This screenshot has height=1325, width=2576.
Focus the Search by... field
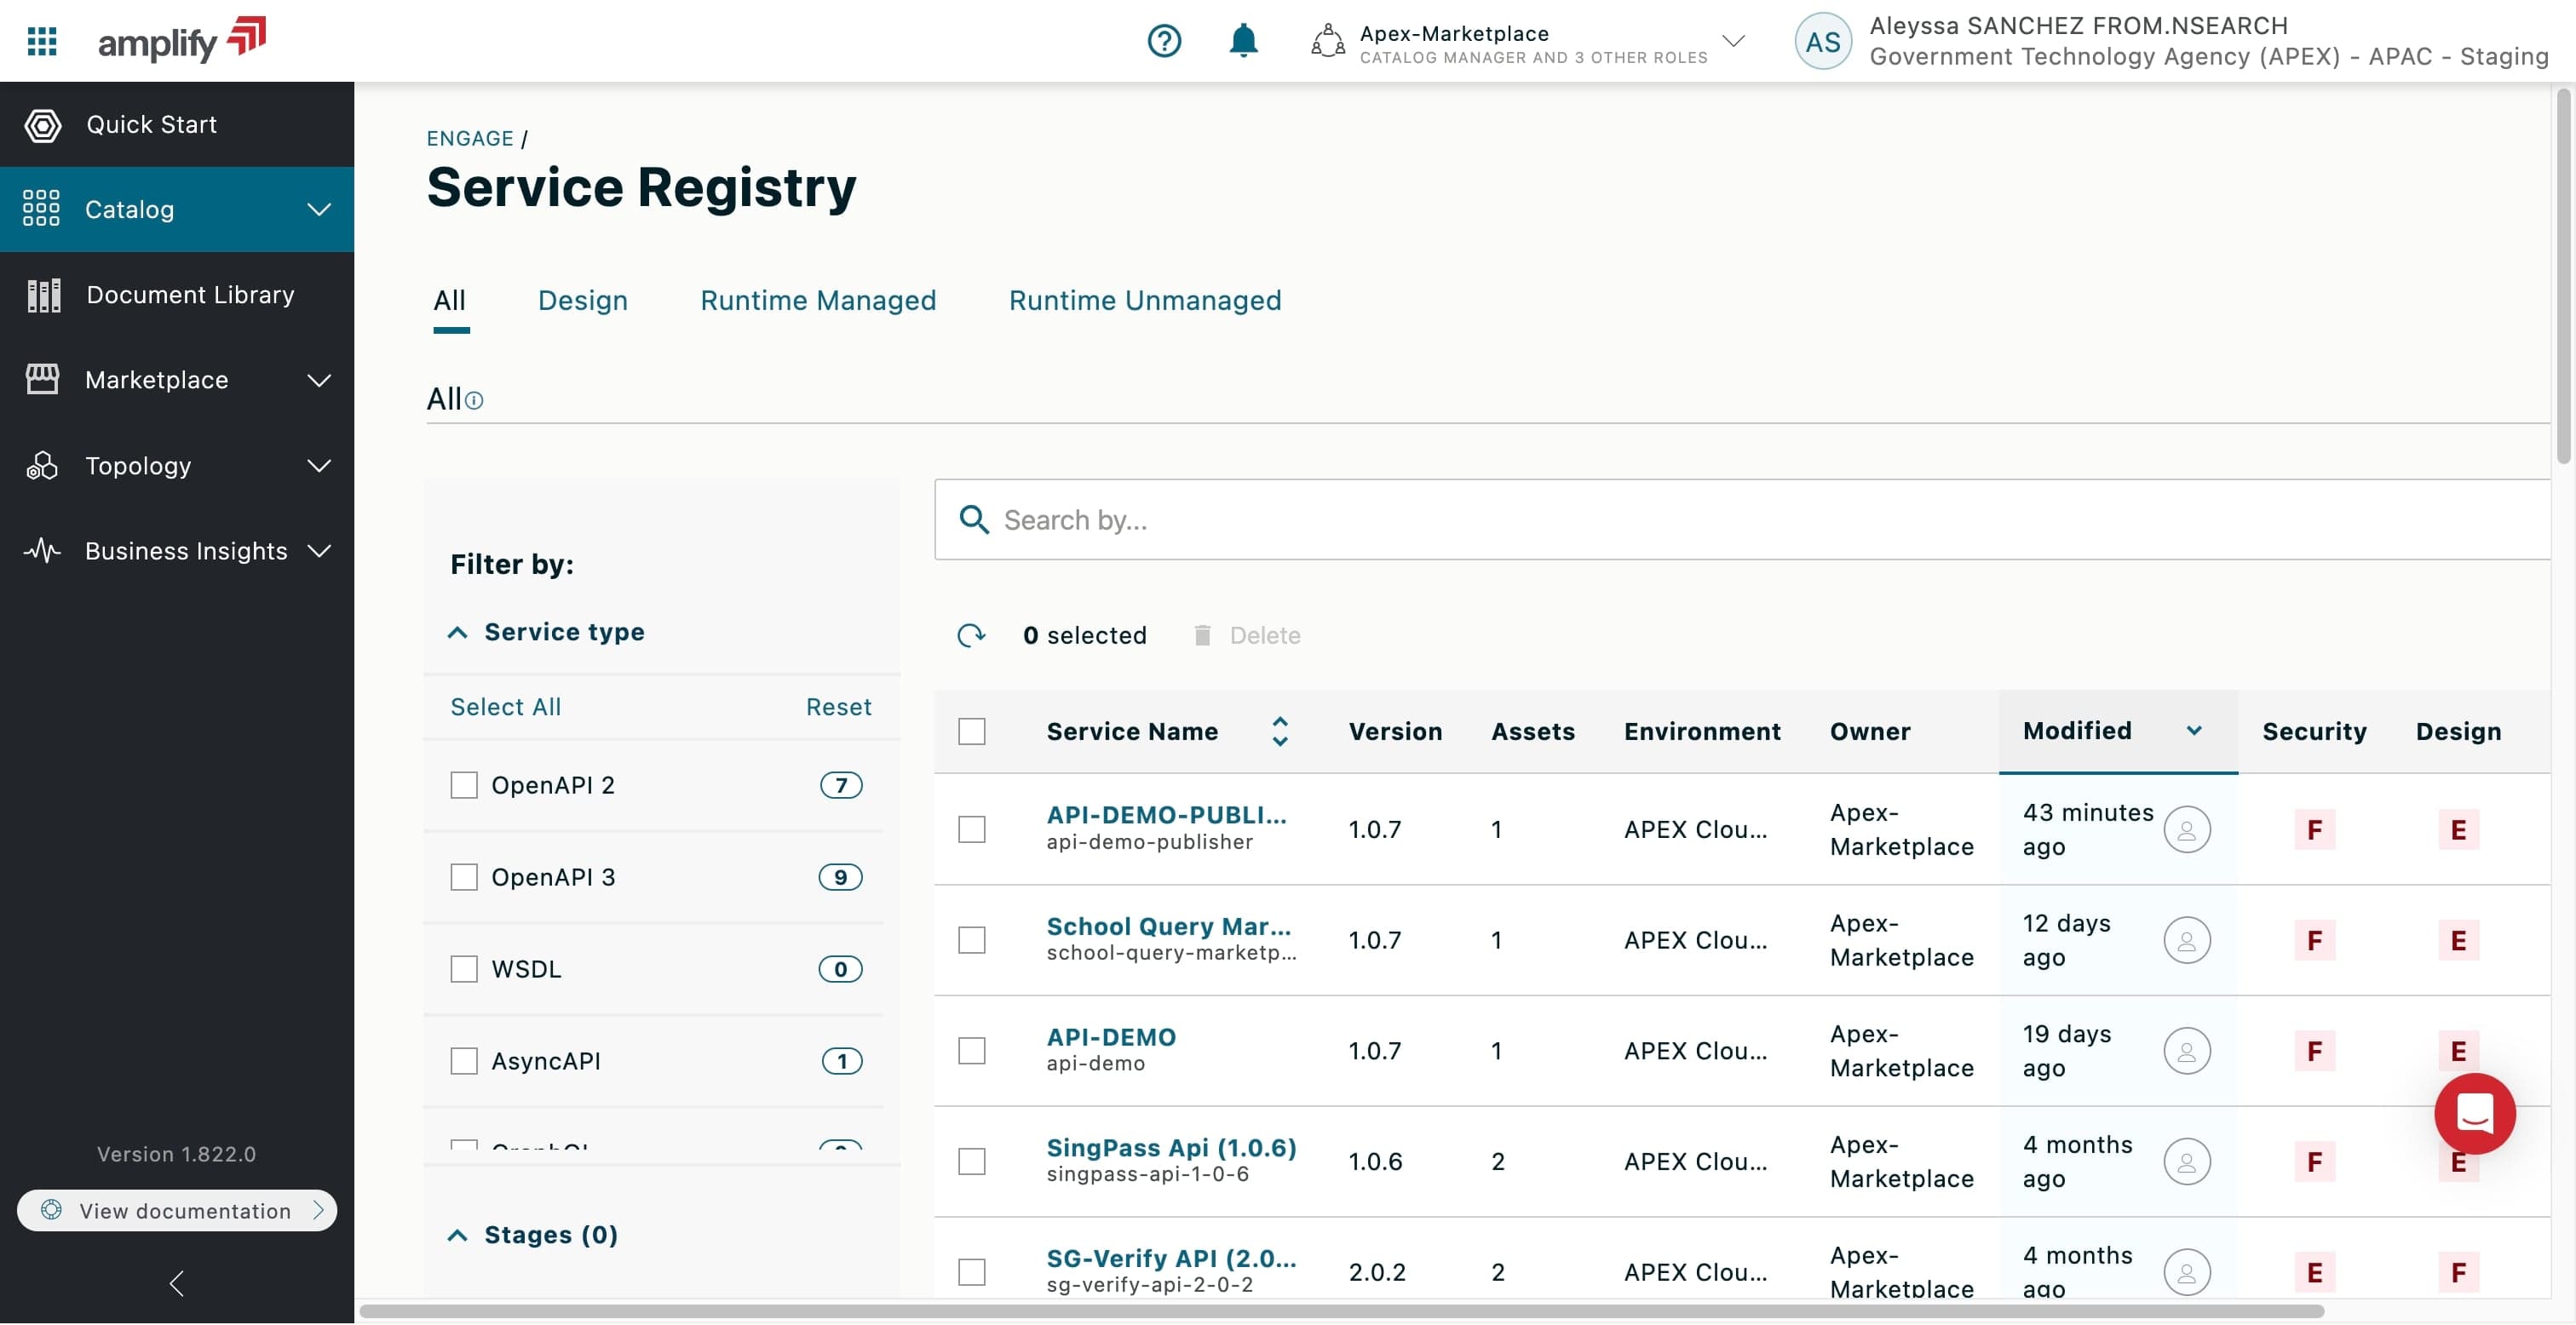(x=1742, y=520)
